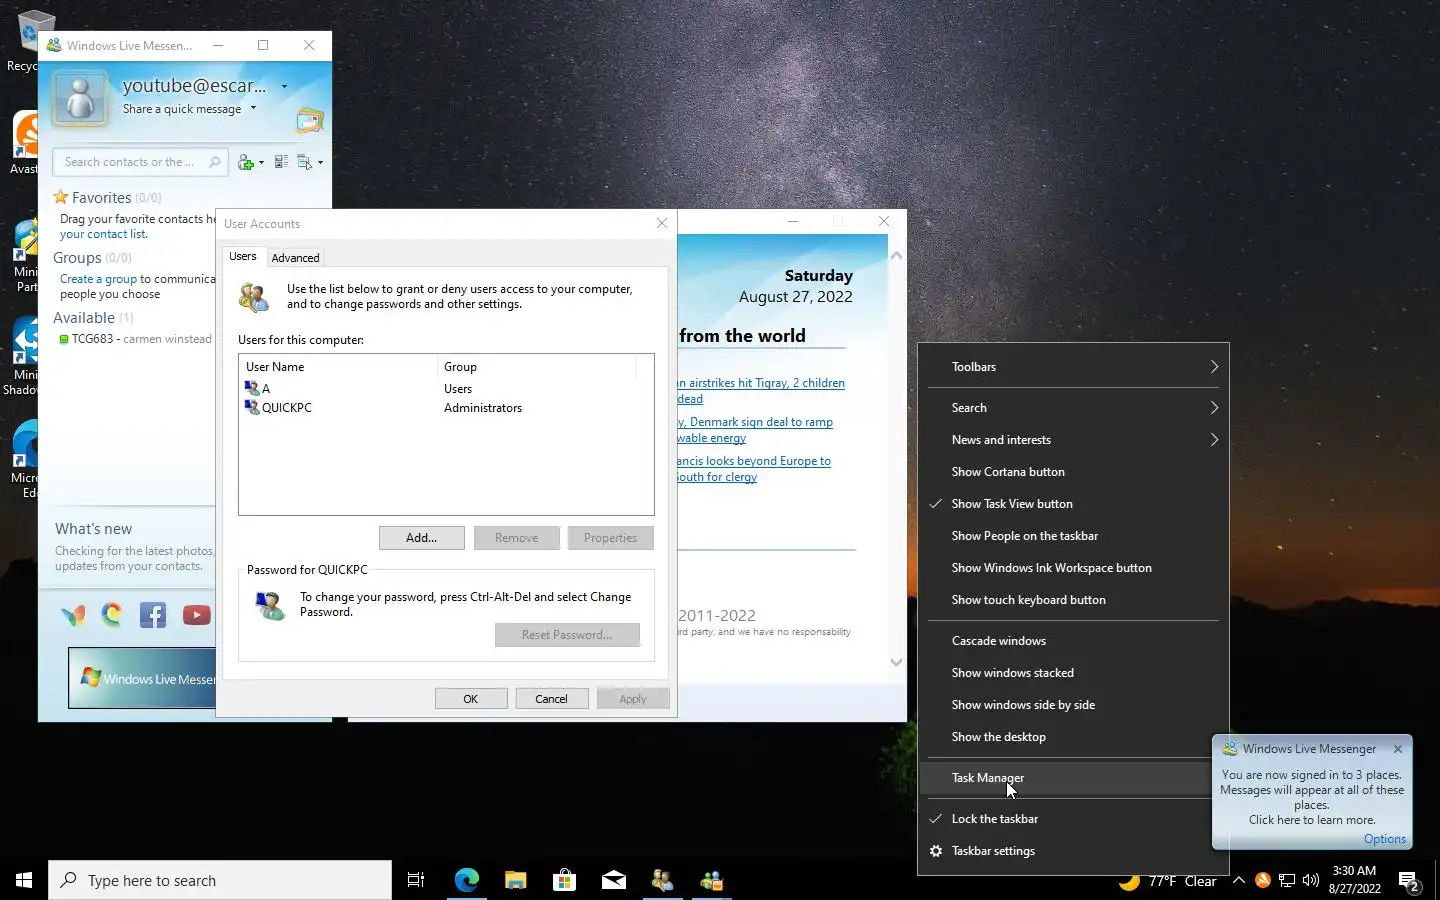Image resolution: width=1440 pixels, height=900 pixels.
Task: Expand the News and interests submenu
Action: click(x=1073, y=440)
